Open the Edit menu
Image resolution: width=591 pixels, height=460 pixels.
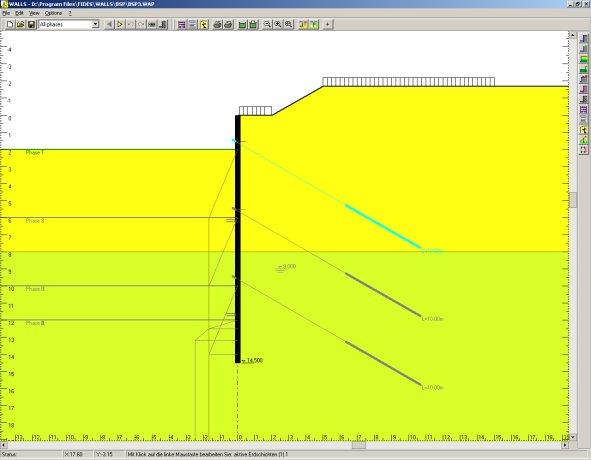pyautogui.click(x=19, y=13)
